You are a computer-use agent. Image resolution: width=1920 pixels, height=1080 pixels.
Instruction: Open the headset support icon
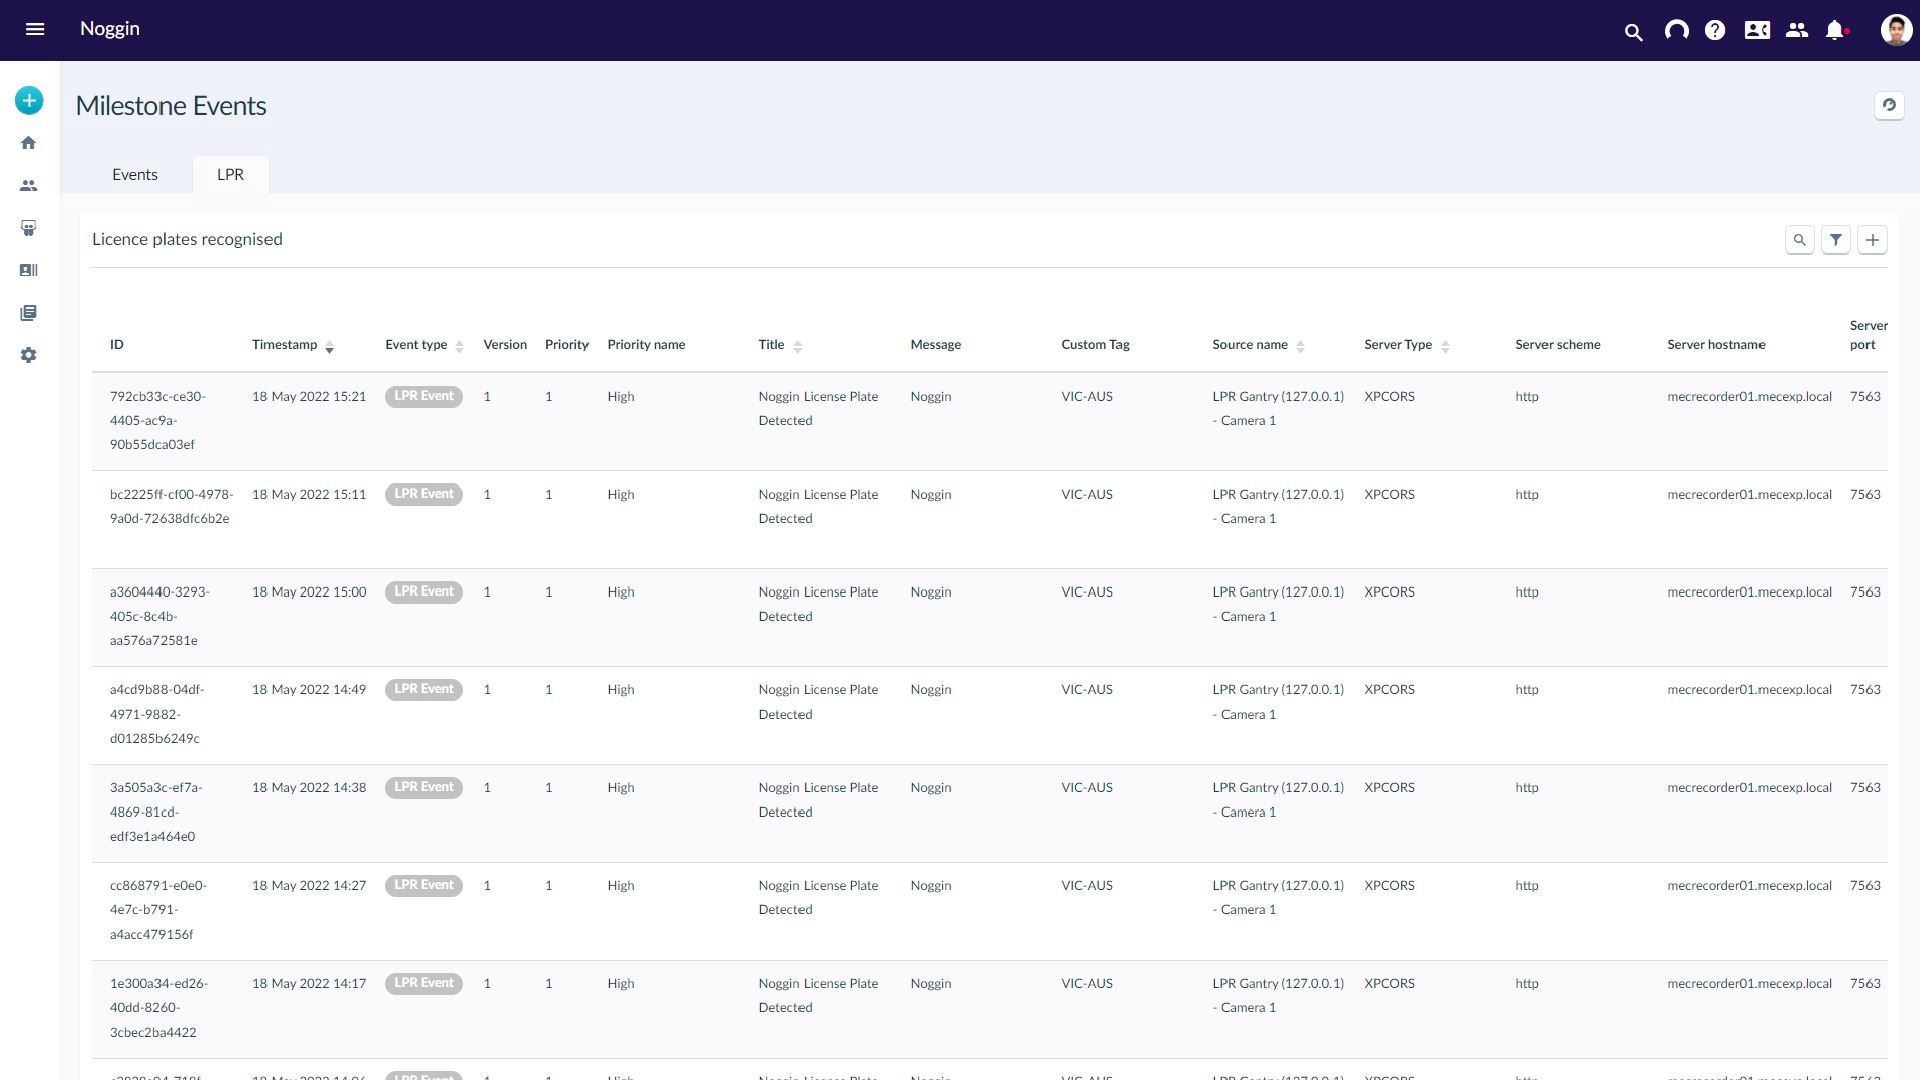tap(1676, 30)
